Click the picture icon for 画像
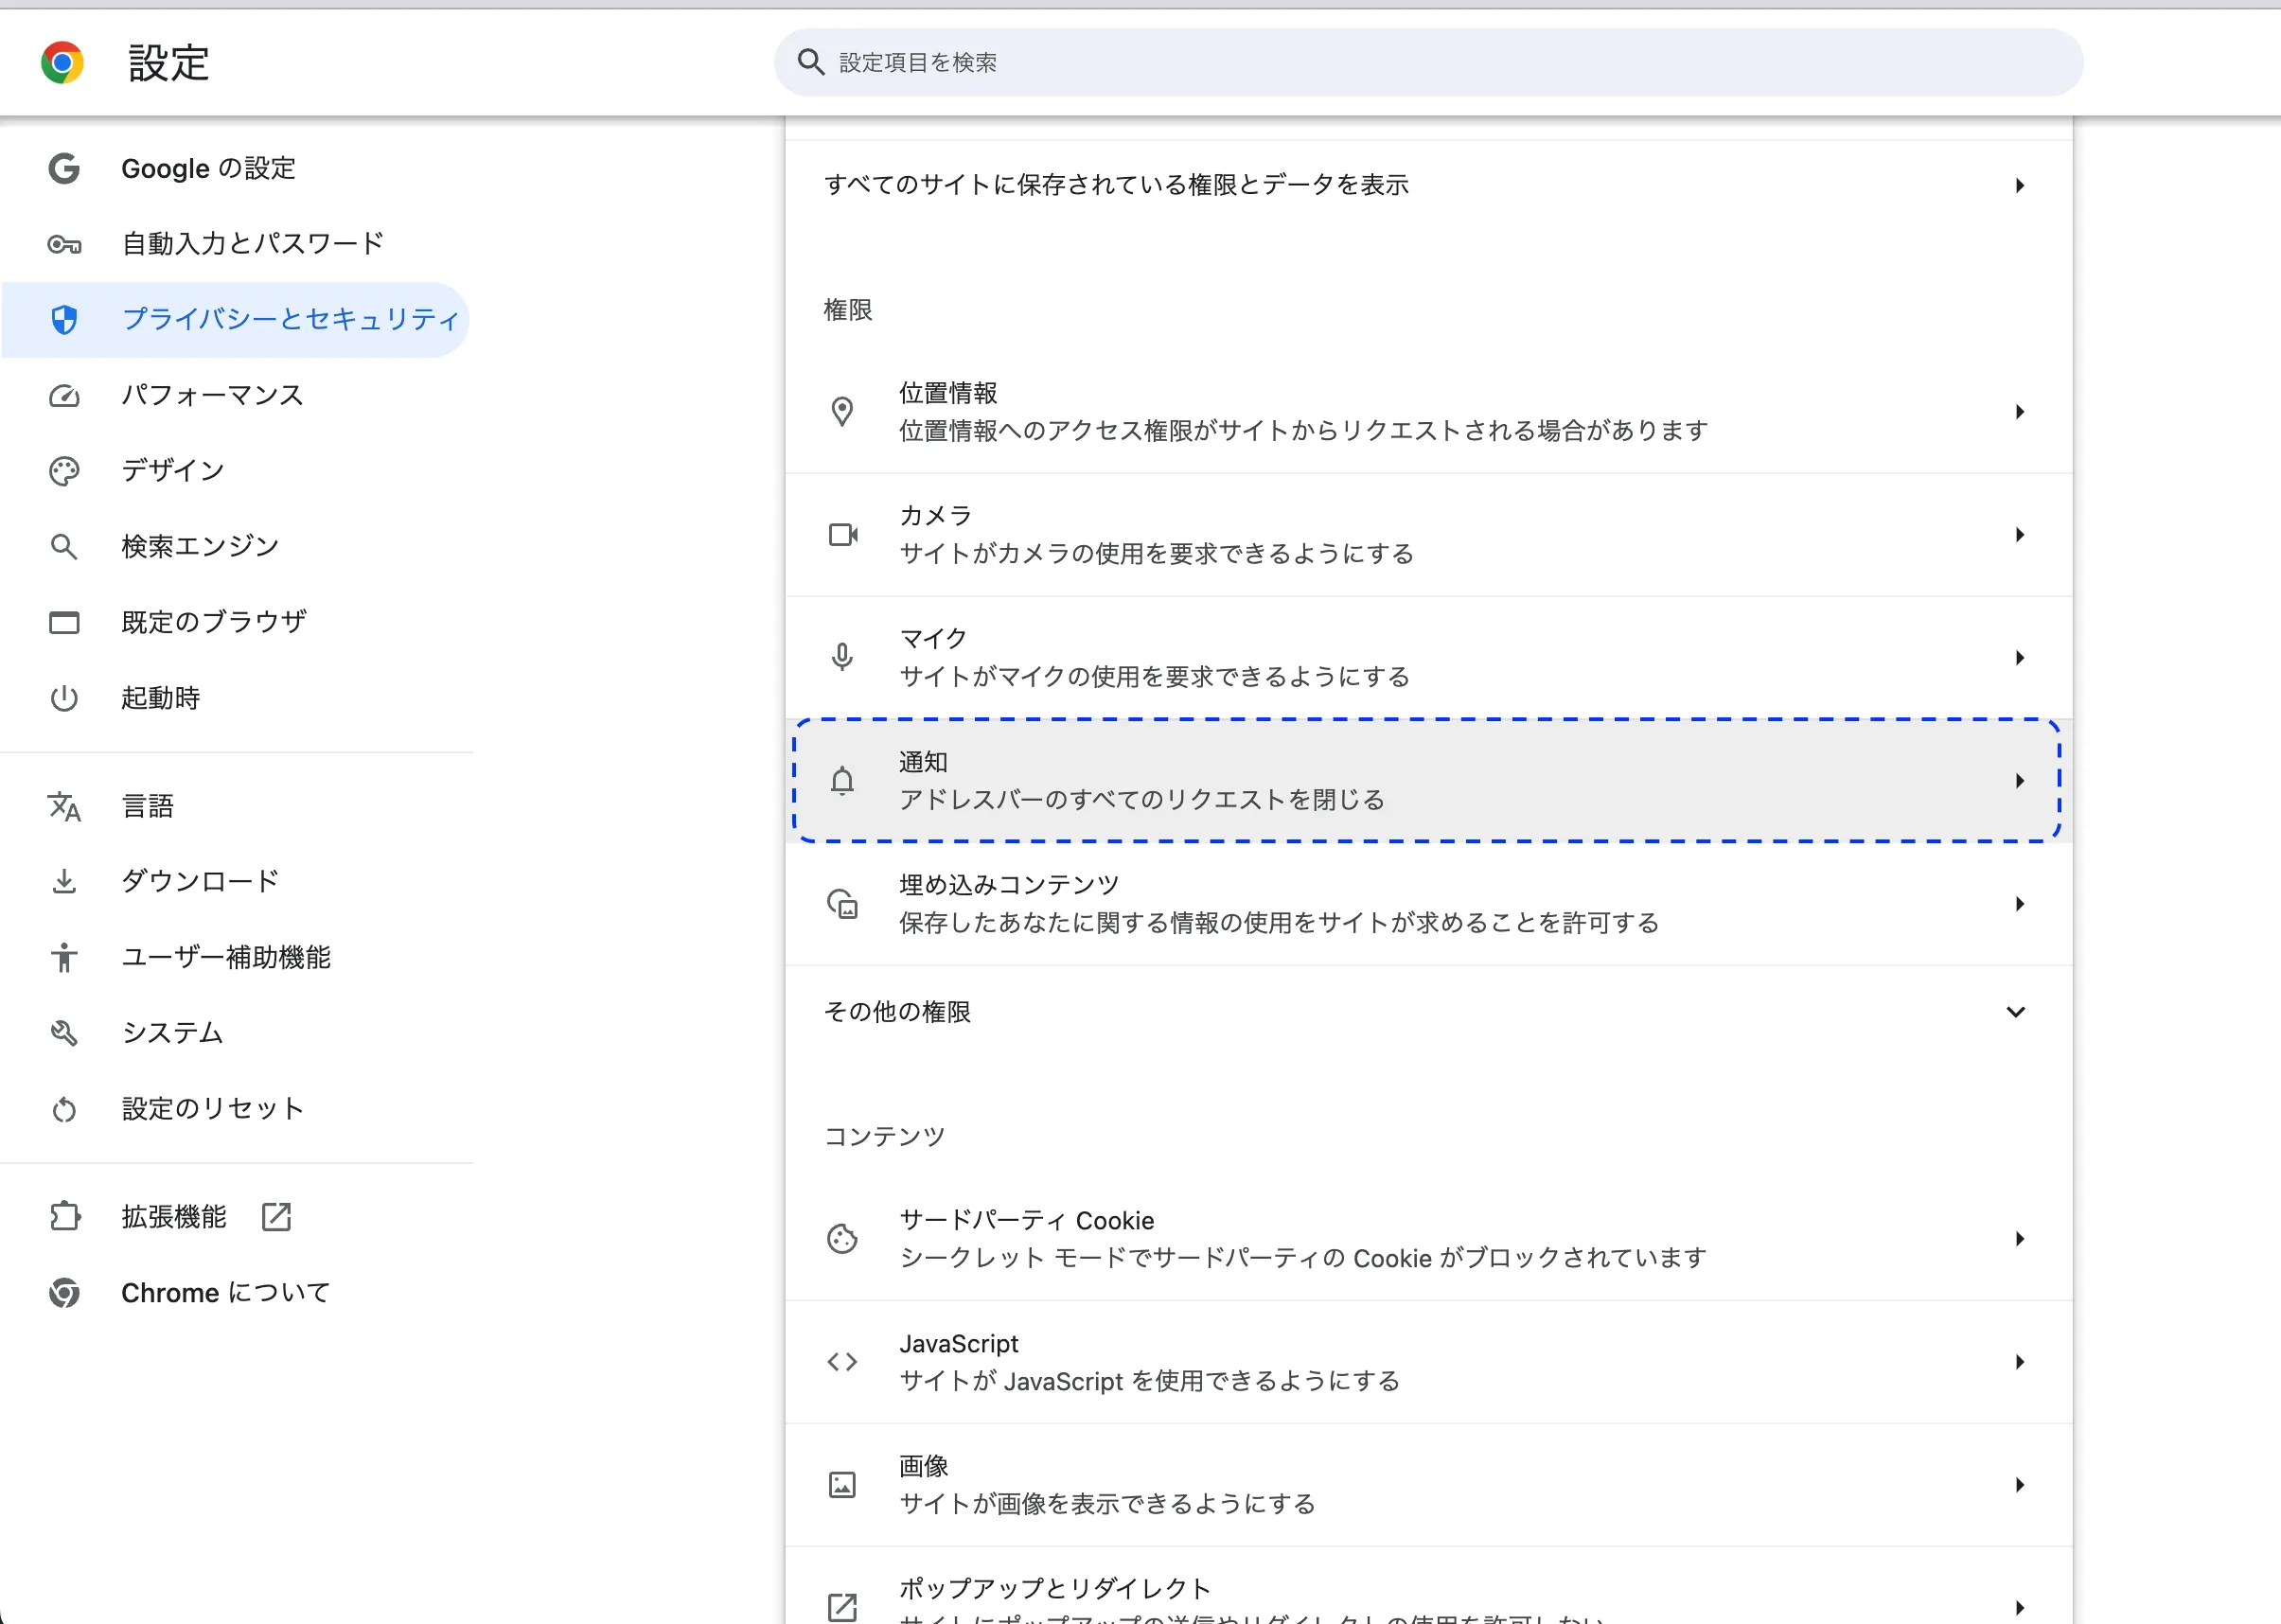The height and width of the screenshot is (1624, 2281). click(x=842, y=1485)
